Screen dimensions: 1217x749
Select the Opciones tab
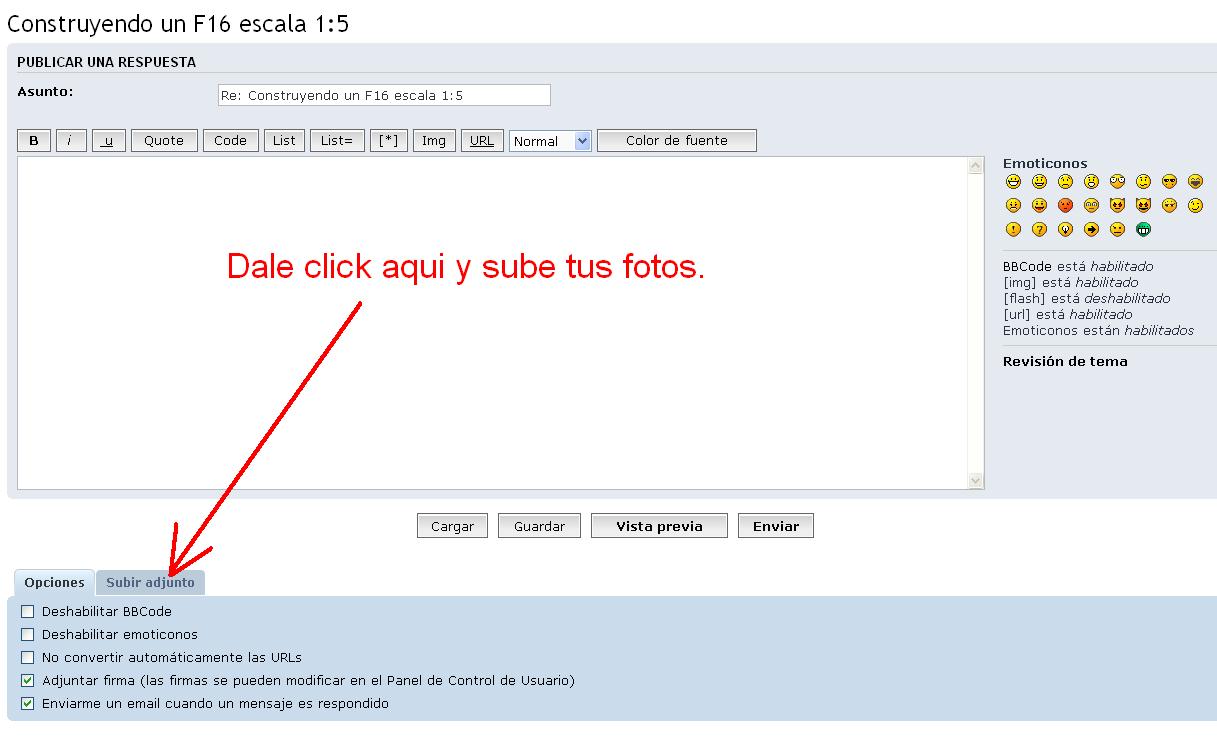[54, 582]
